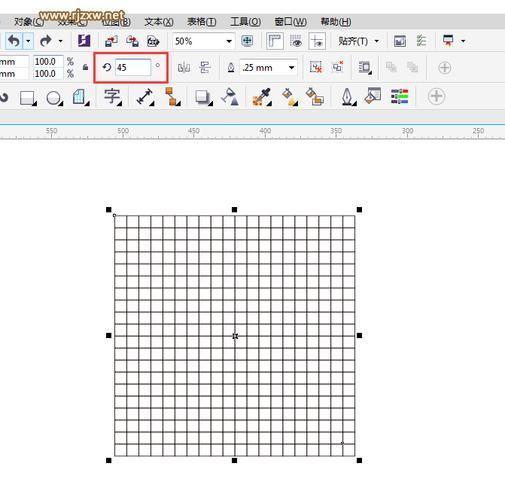Select the Ellipse tool
Viewport: 505px width, 500px height.
[x=54, y=98]
